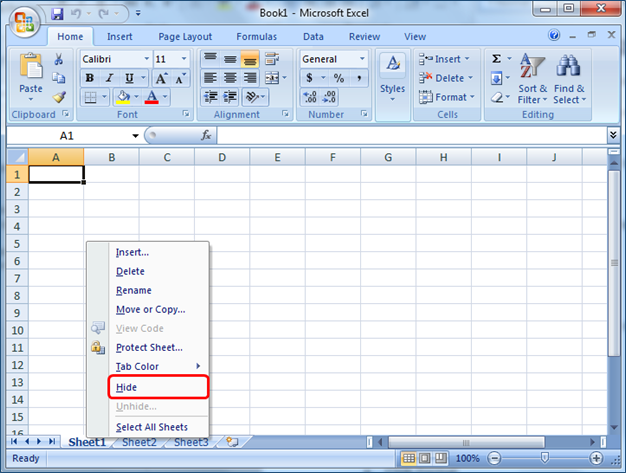Click Increase Decimal
This screenshot has width=626, height=473.
pos(310,97)
